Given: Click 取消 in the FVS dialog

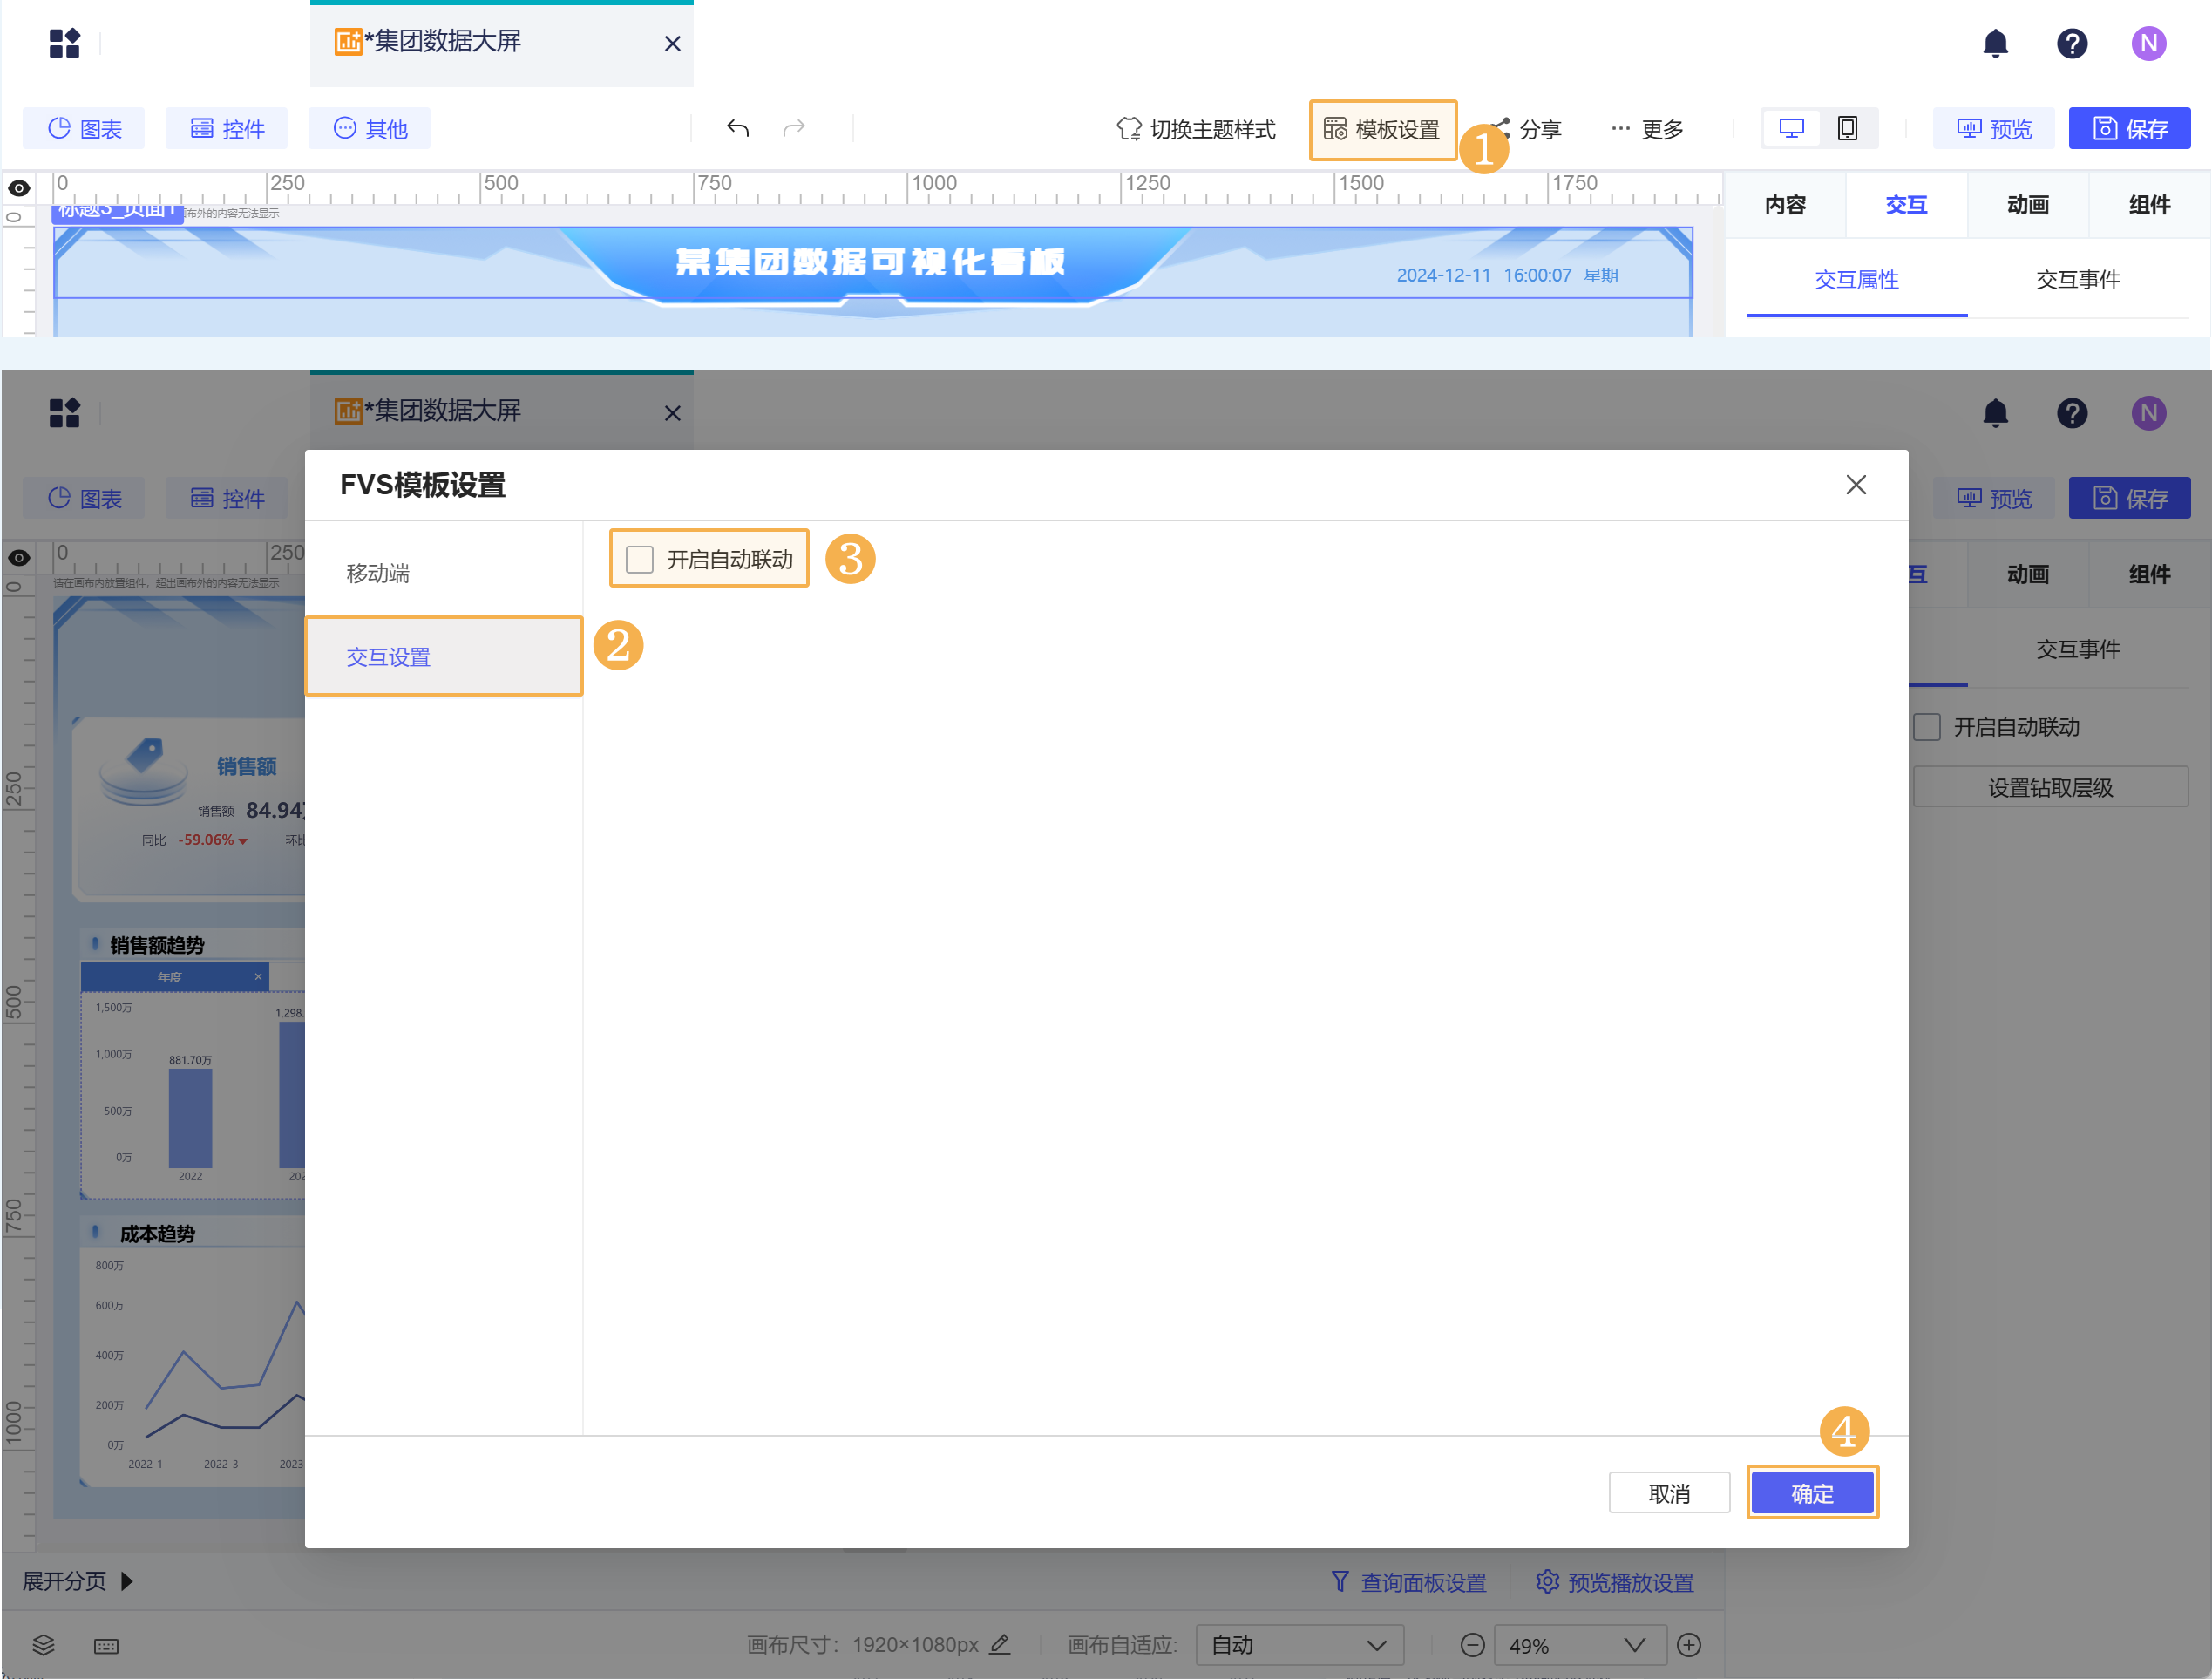Looking at the screenshot, I should (1669, 1493).
